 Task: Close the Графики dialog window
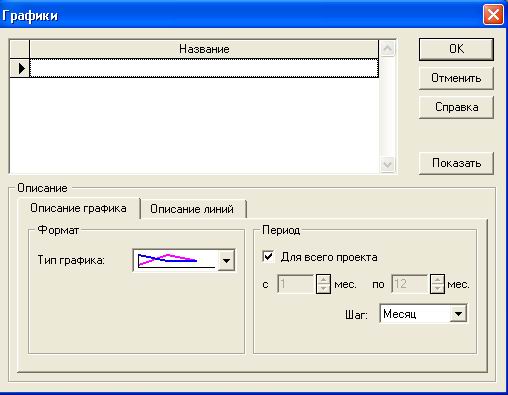tap(493, 15)
